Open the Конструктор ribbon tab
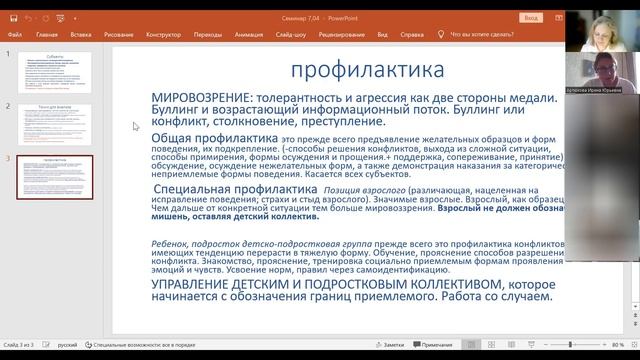 [x=163, y=35]
